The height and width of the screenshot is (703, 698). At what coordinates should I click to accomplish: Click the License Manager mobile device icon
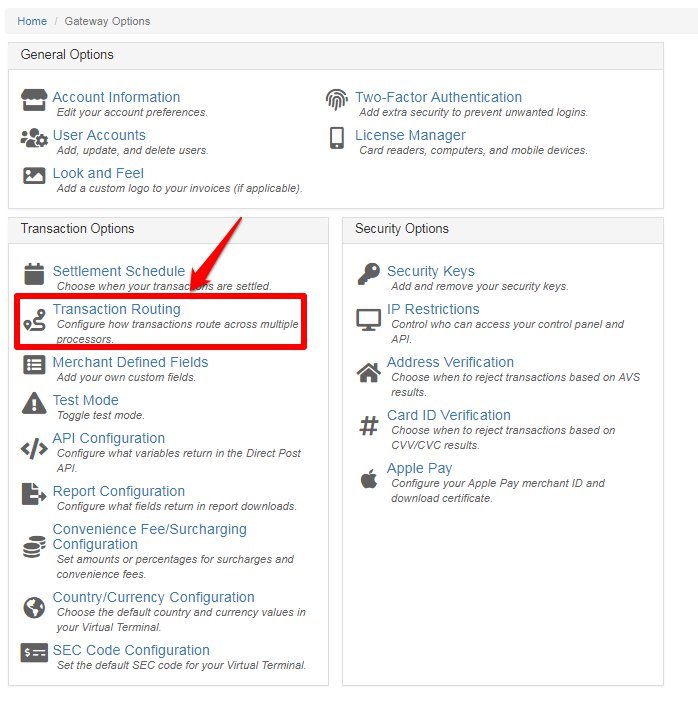click(x=337, y=138)
